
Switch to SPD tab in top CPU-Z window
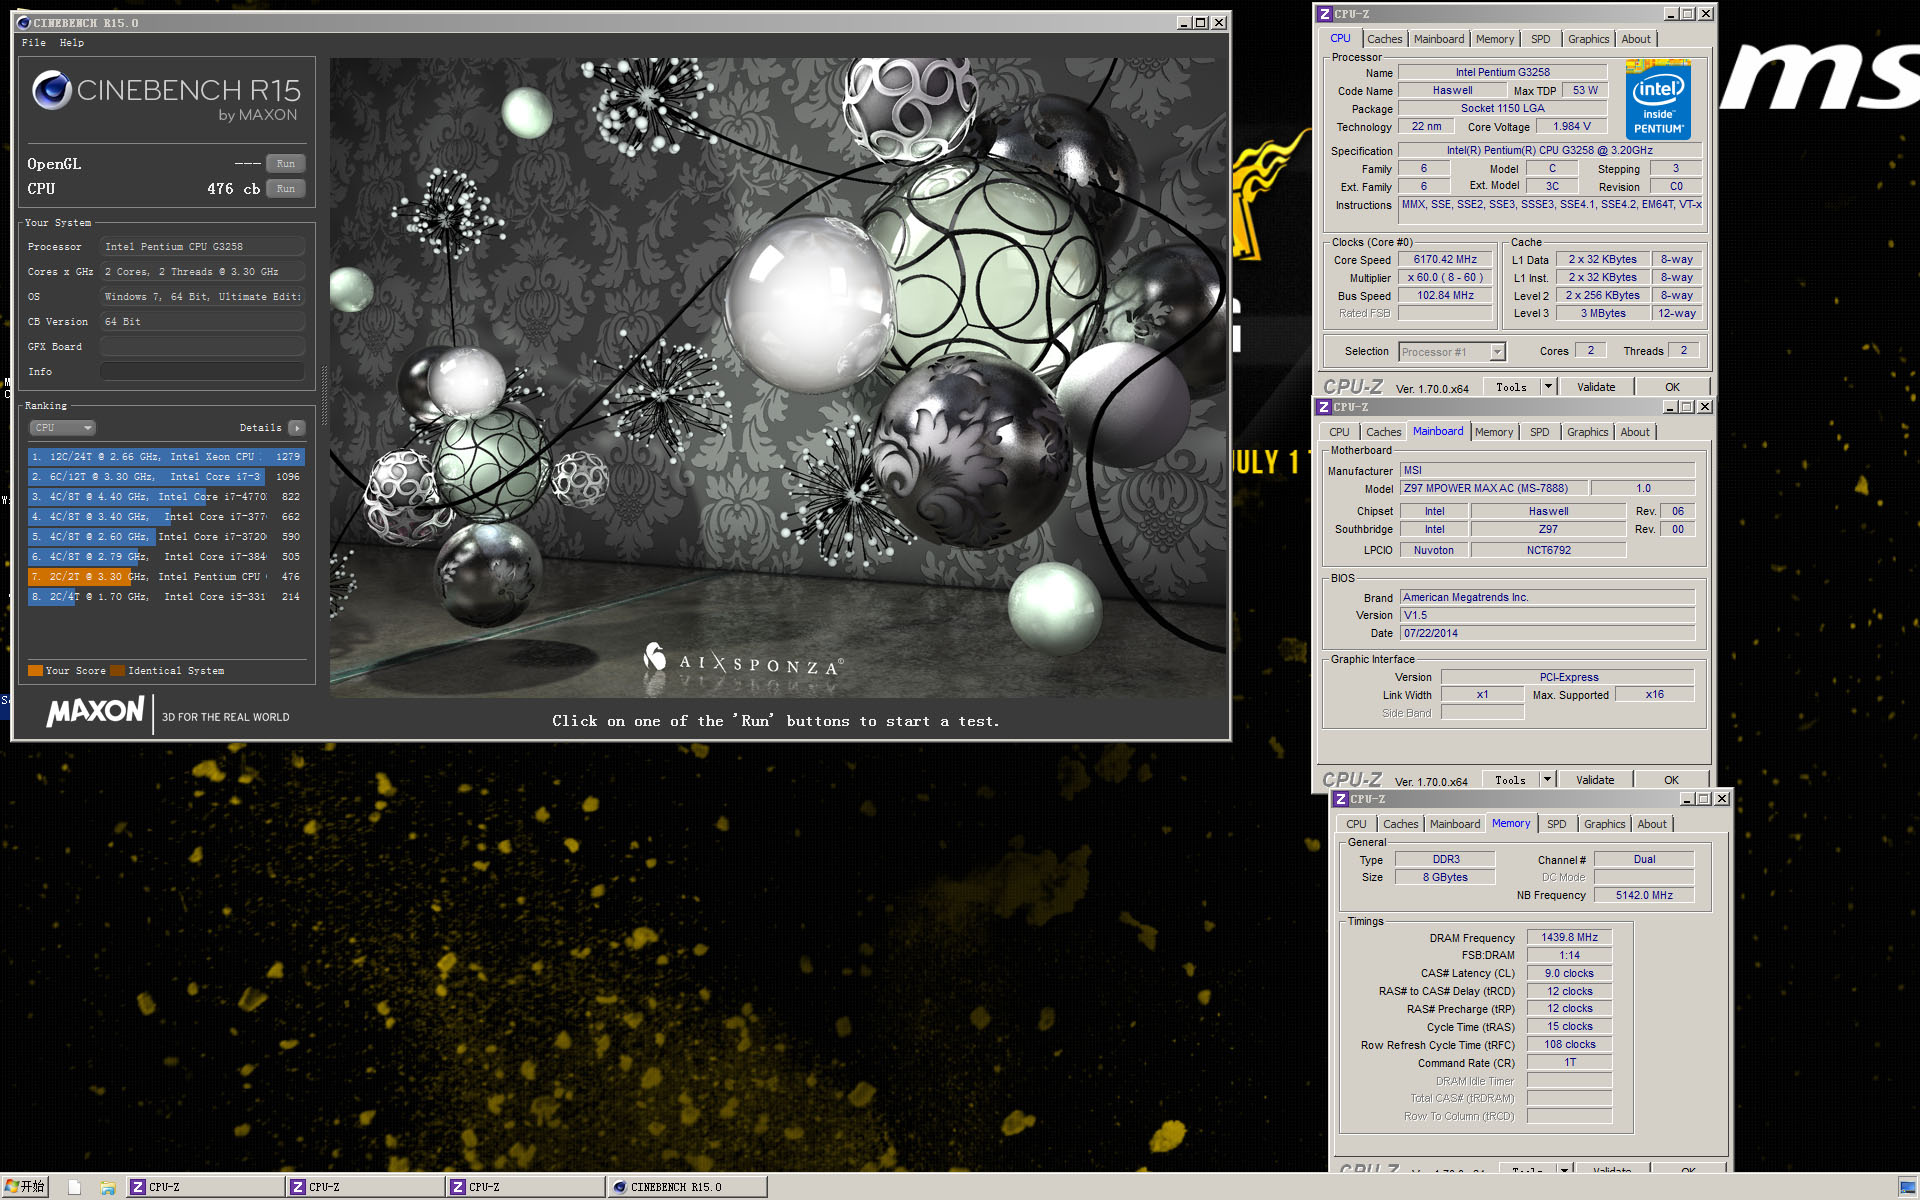[1541, 39]
